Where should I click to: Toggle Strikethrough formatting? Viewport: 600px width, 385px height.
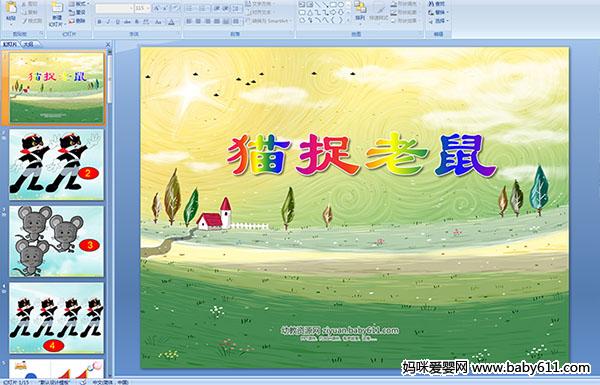click(x=127, y=22)
